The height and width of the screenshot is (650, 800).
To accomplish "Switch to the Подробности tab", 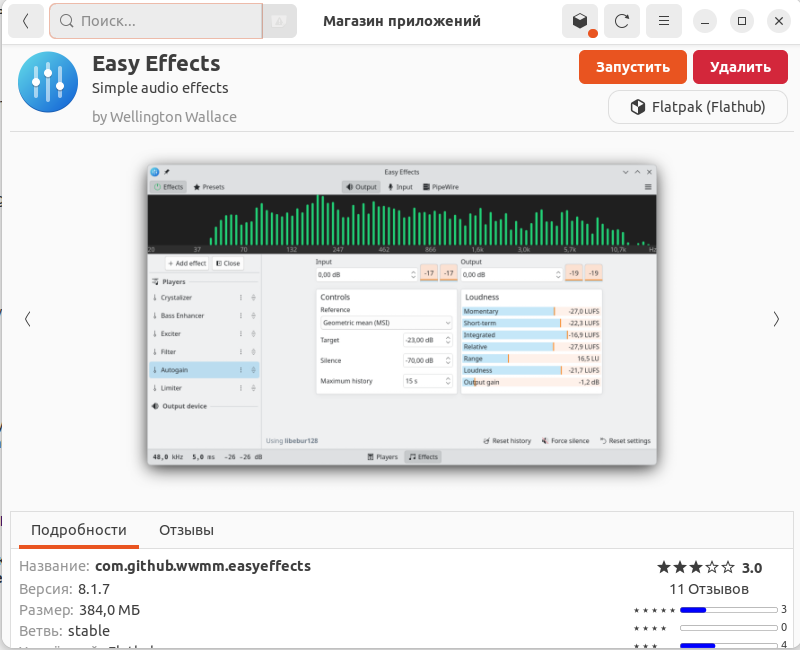I will (x=79, y=530).
